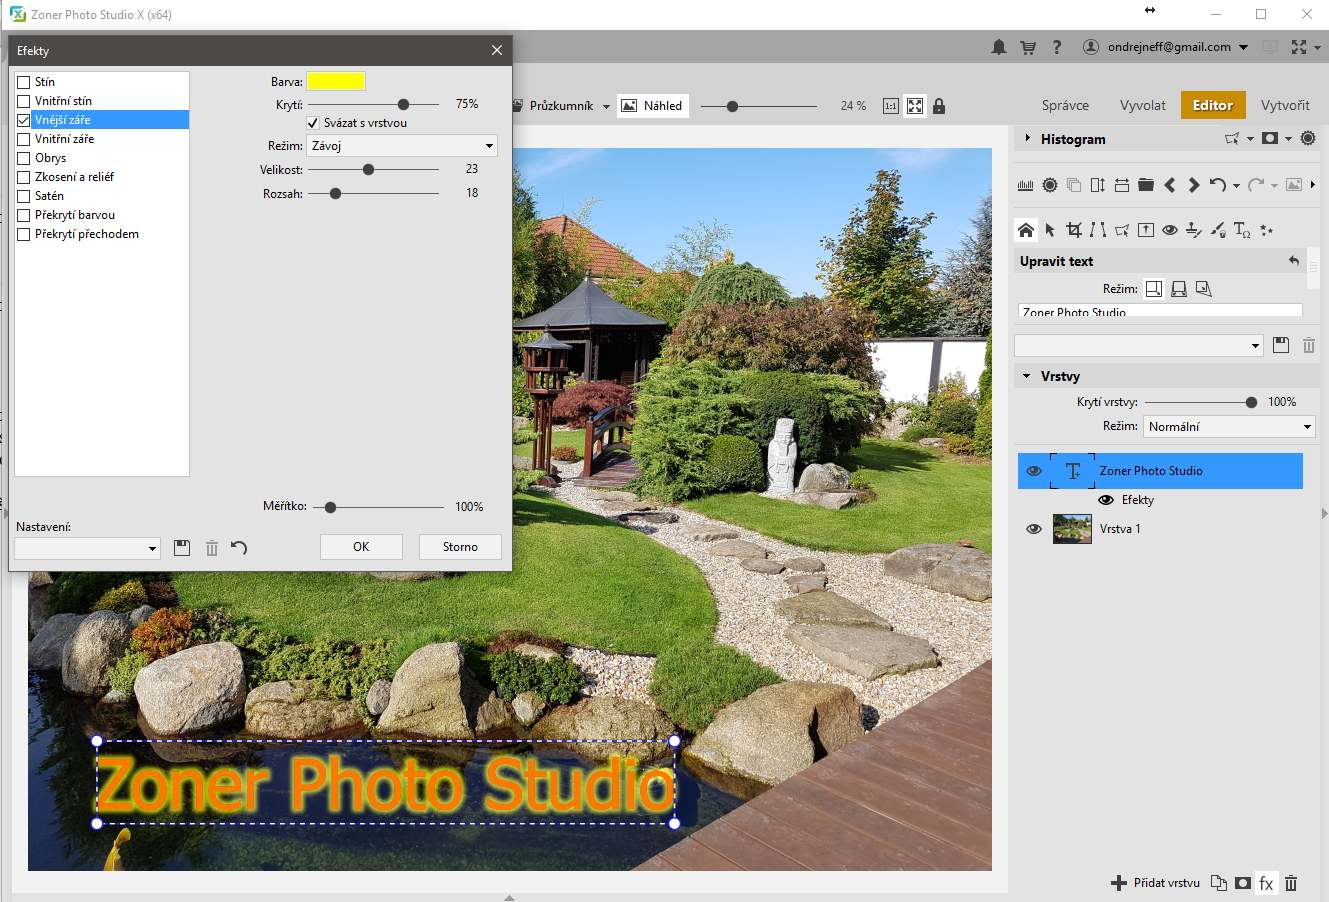Open the Nastavení preset dropdown
The height and width of the screenshot is (902, 1329).
87,548
